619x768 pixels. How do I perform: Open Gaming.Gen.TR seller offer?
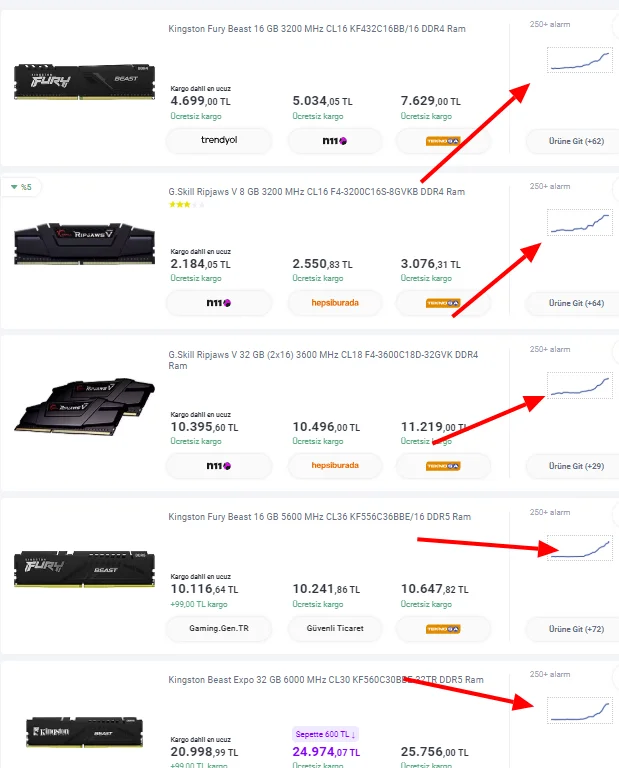[218, 628]
